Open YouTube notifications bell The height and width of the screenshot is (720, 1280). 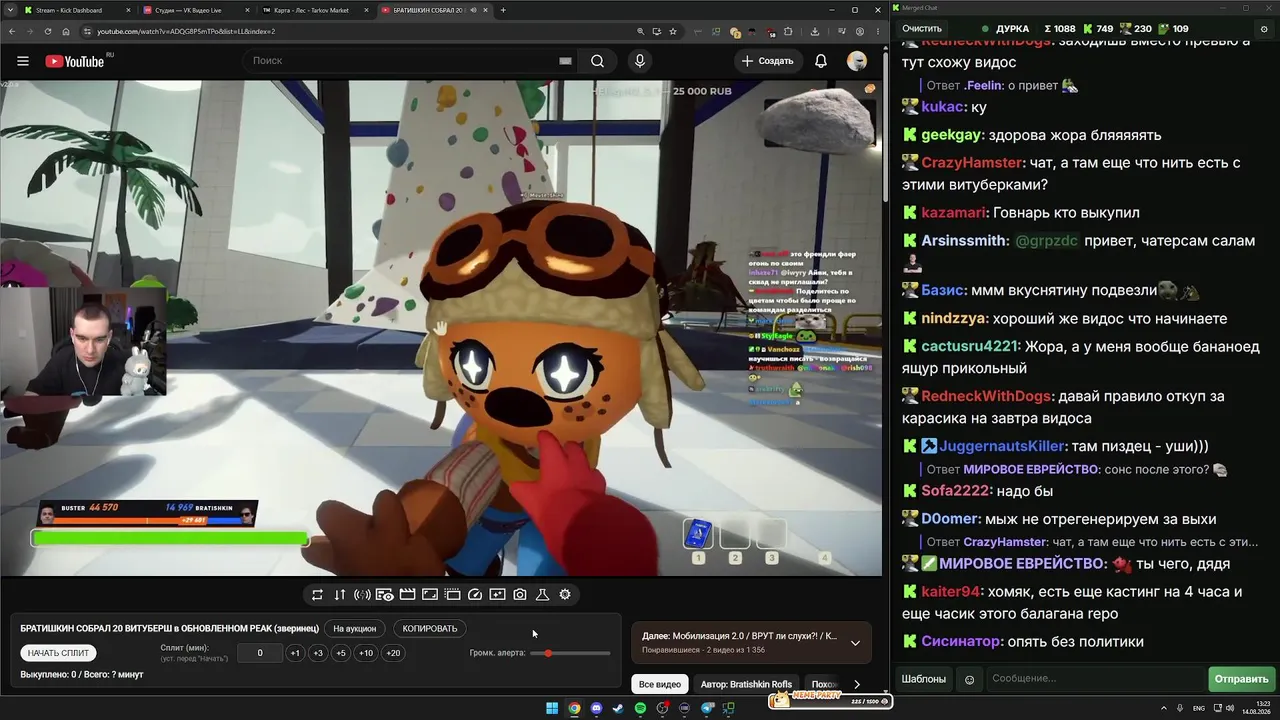coord(821,61)
